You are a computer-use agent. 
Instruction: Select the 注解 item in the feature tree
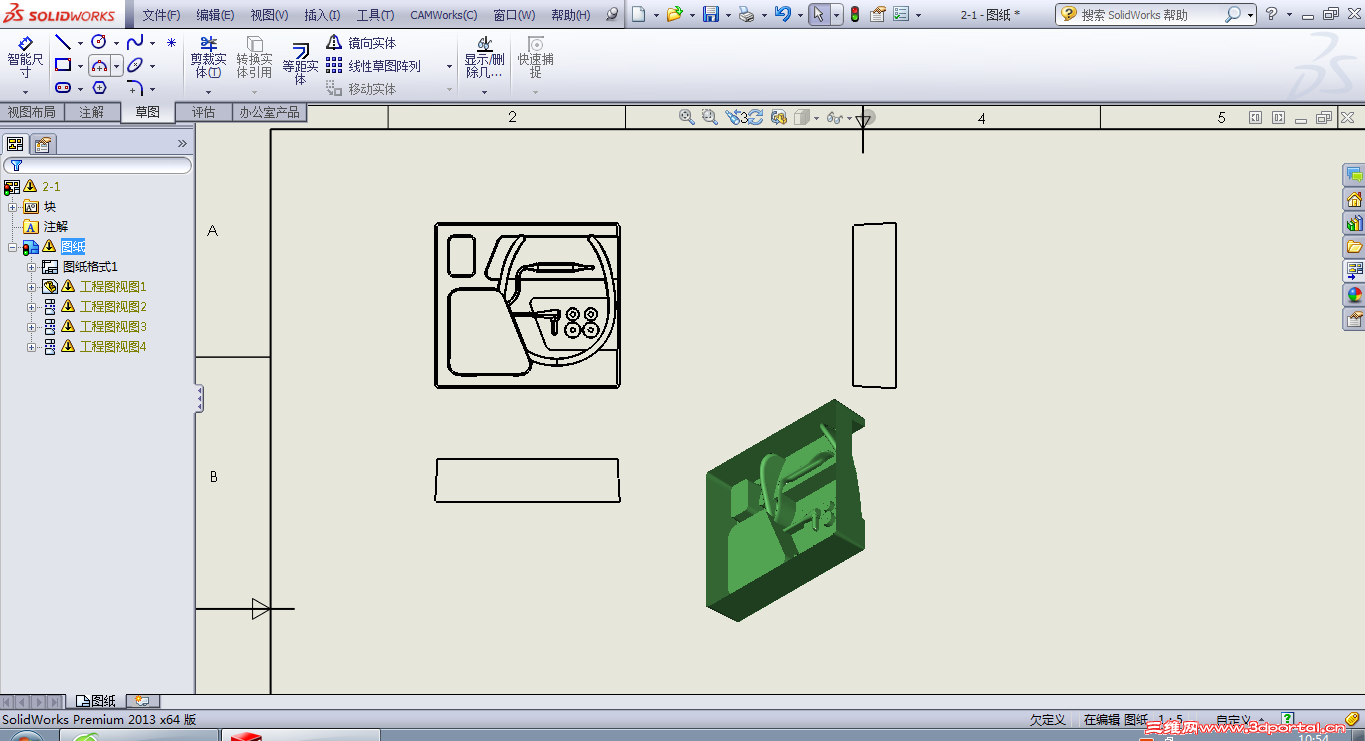point(55,227)
